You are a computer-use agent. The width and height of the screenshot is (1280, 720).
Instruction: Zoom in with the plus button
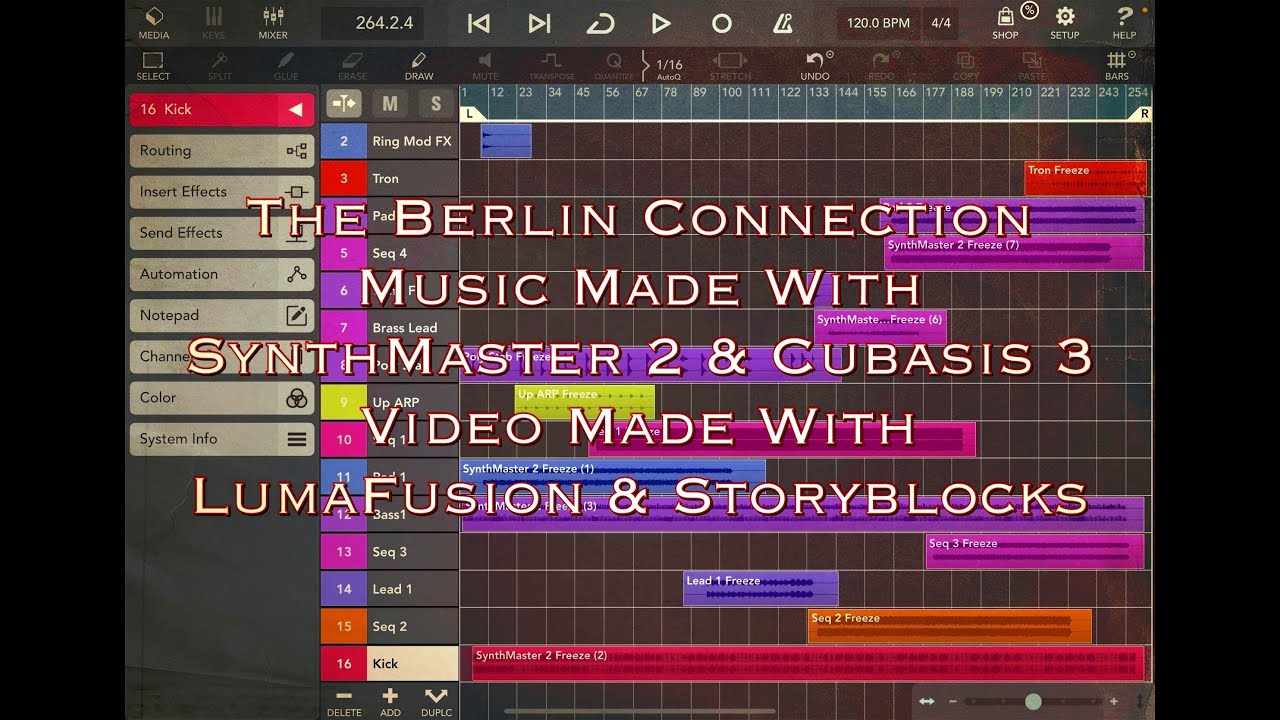(x=1114, y=702)
